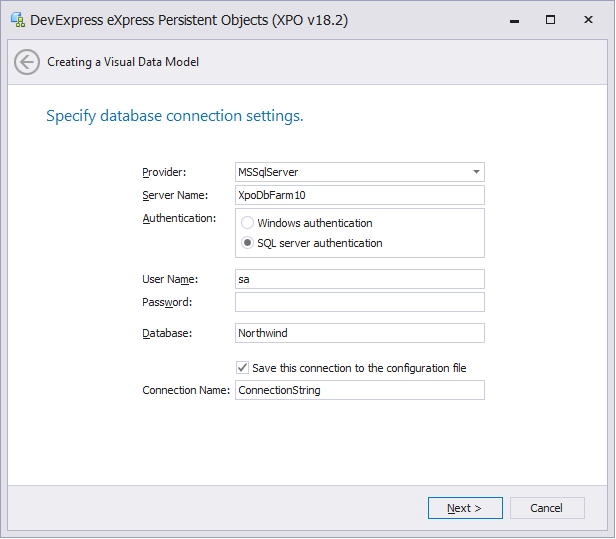Edit the Connection Name text box

coord(359,390)
